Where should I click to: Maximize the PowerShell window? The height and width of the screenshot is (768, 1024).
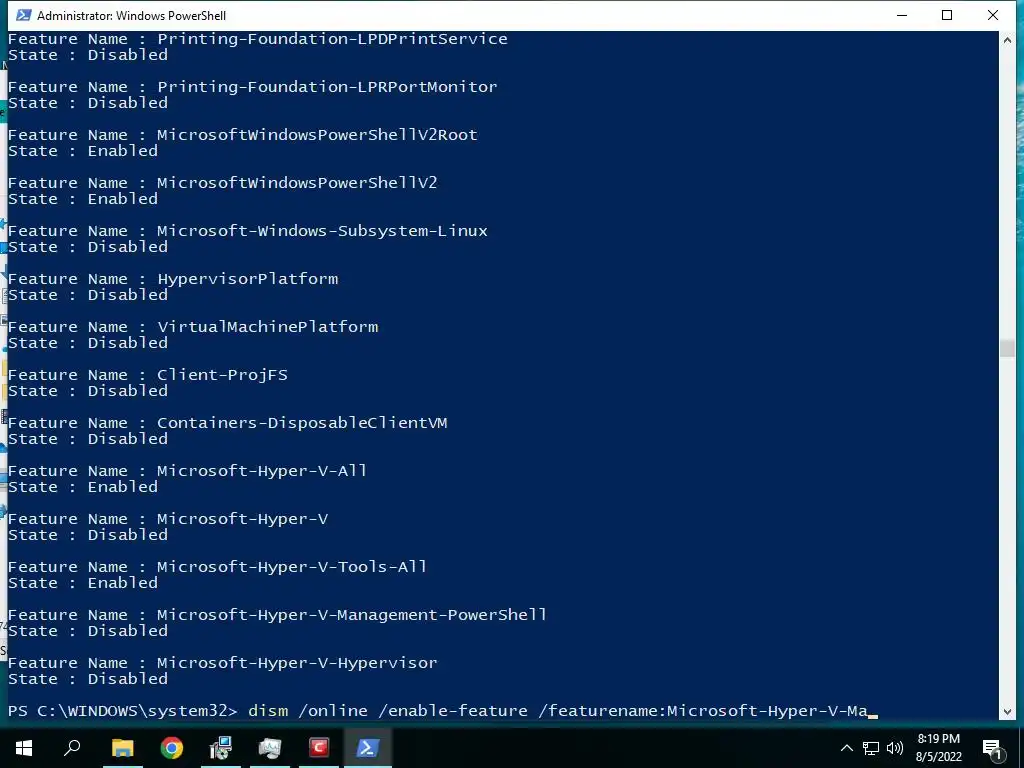coord(947,15)
